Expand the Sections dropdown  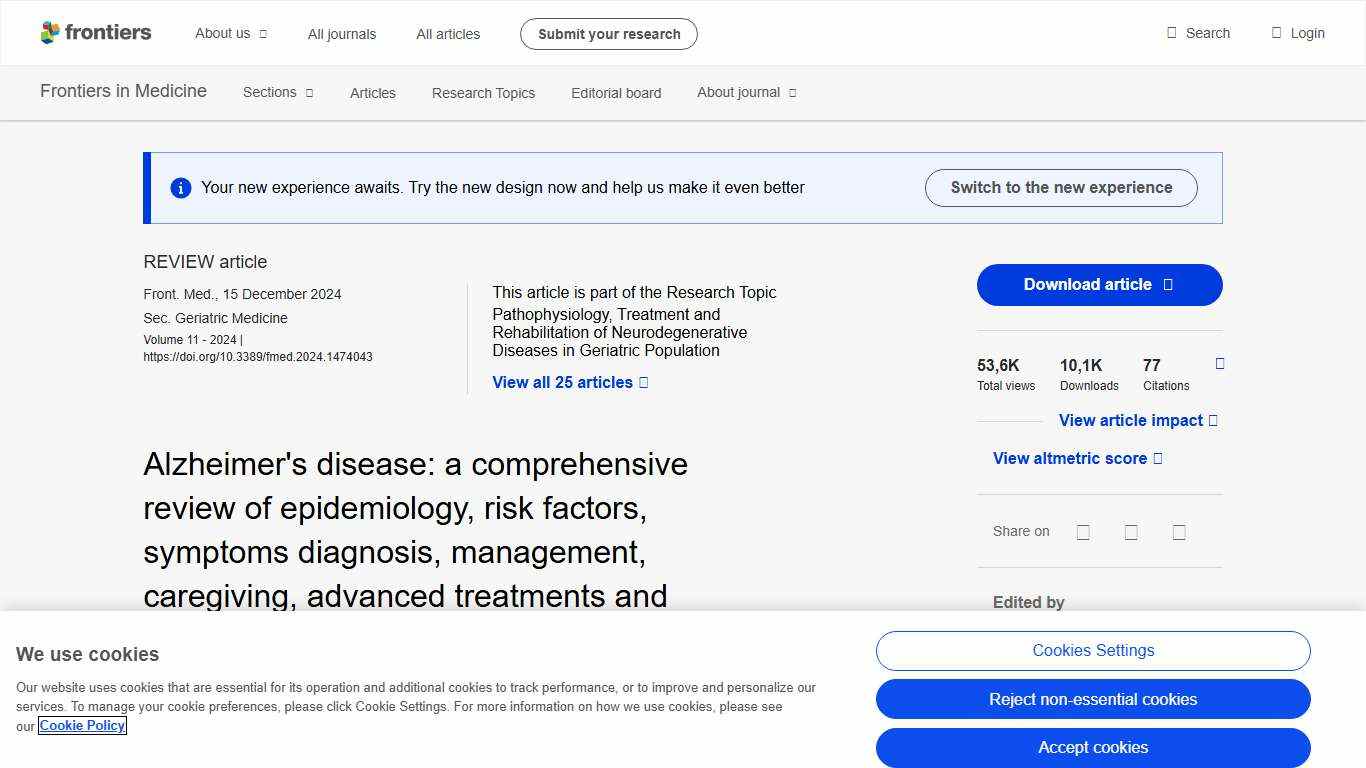[x=277, y=92]
